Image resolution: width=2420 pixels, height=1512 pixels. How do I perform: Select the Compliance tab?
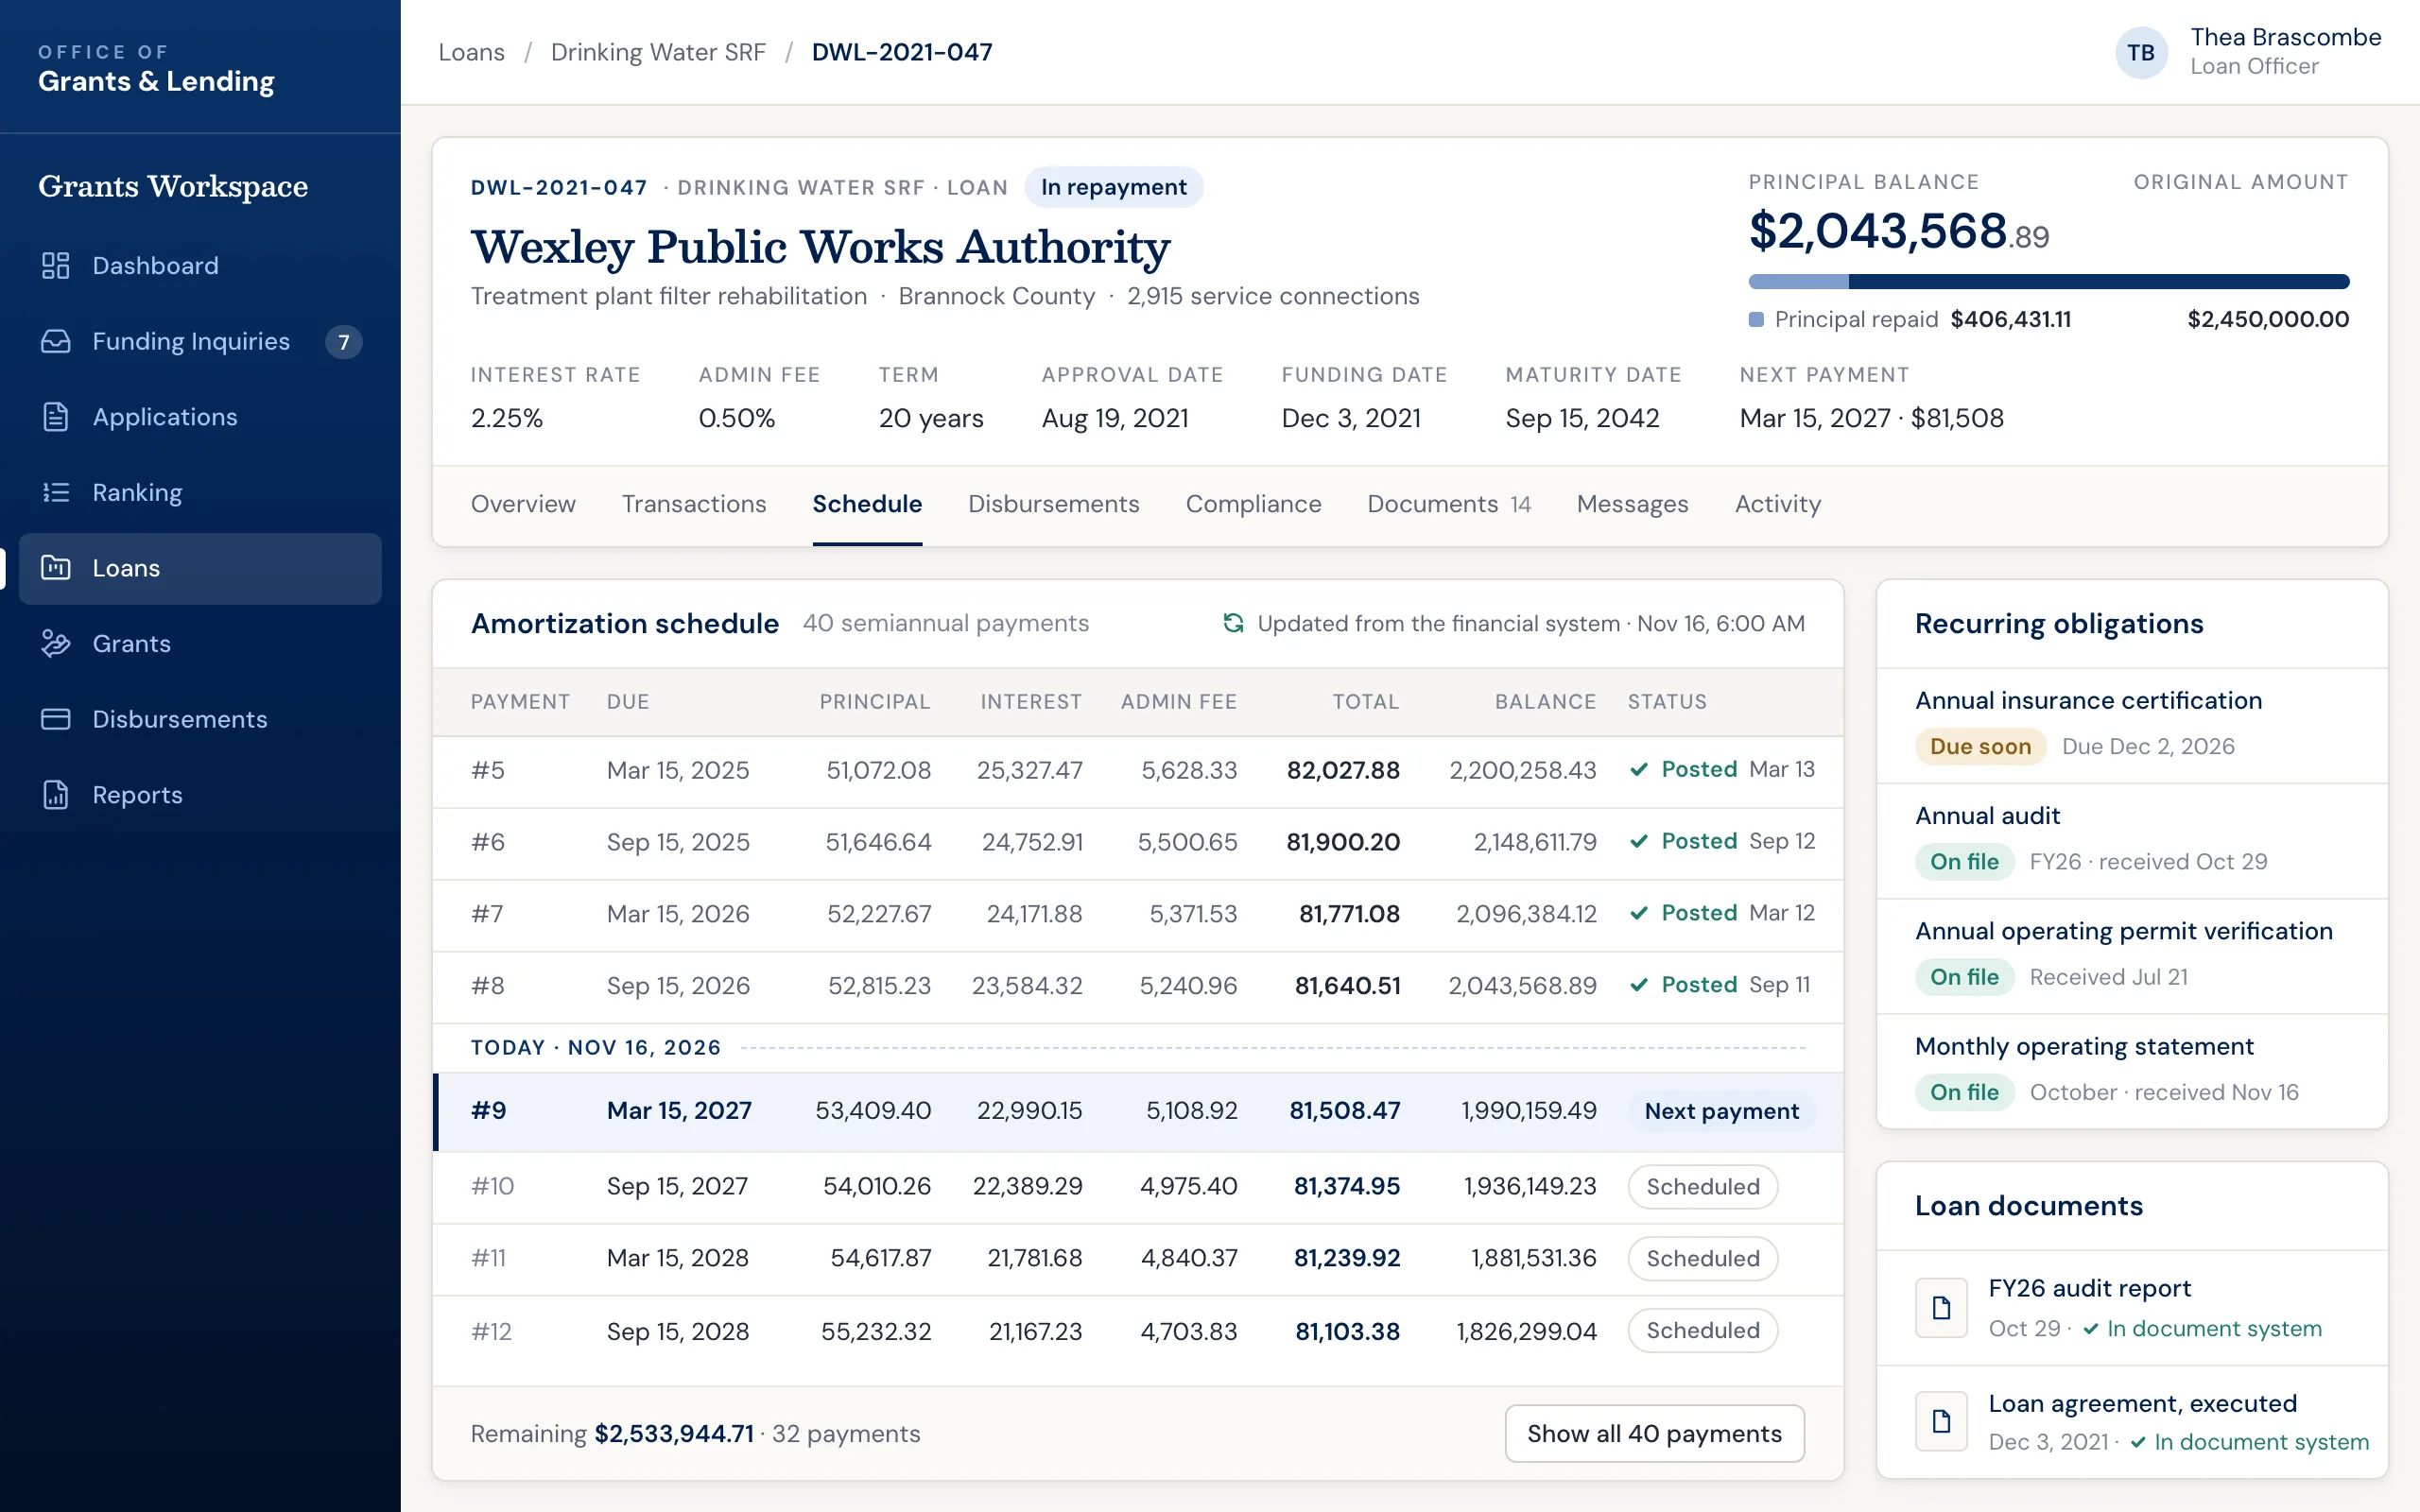[x=1253, y=504]
